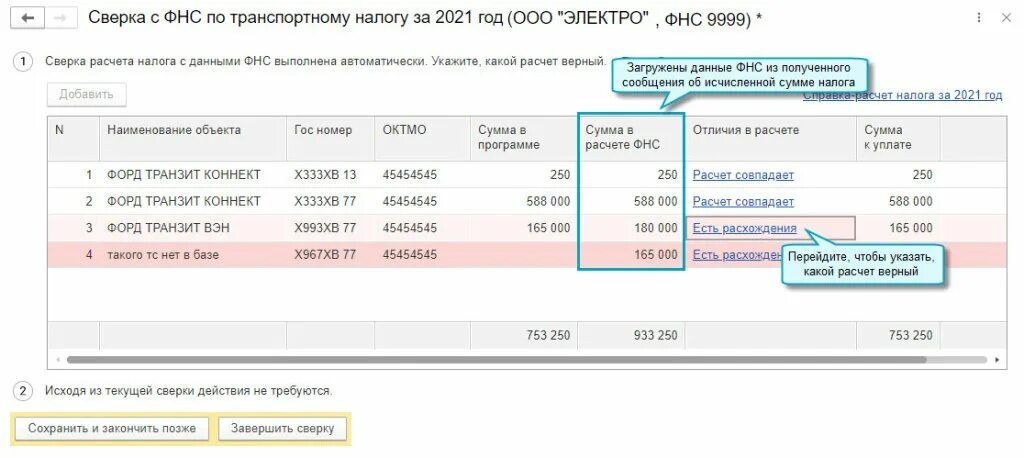Click the 753 250 amount-to-pay total
Image resolution: width=1024 pixels, height=458 pixels.
[898, 335]
